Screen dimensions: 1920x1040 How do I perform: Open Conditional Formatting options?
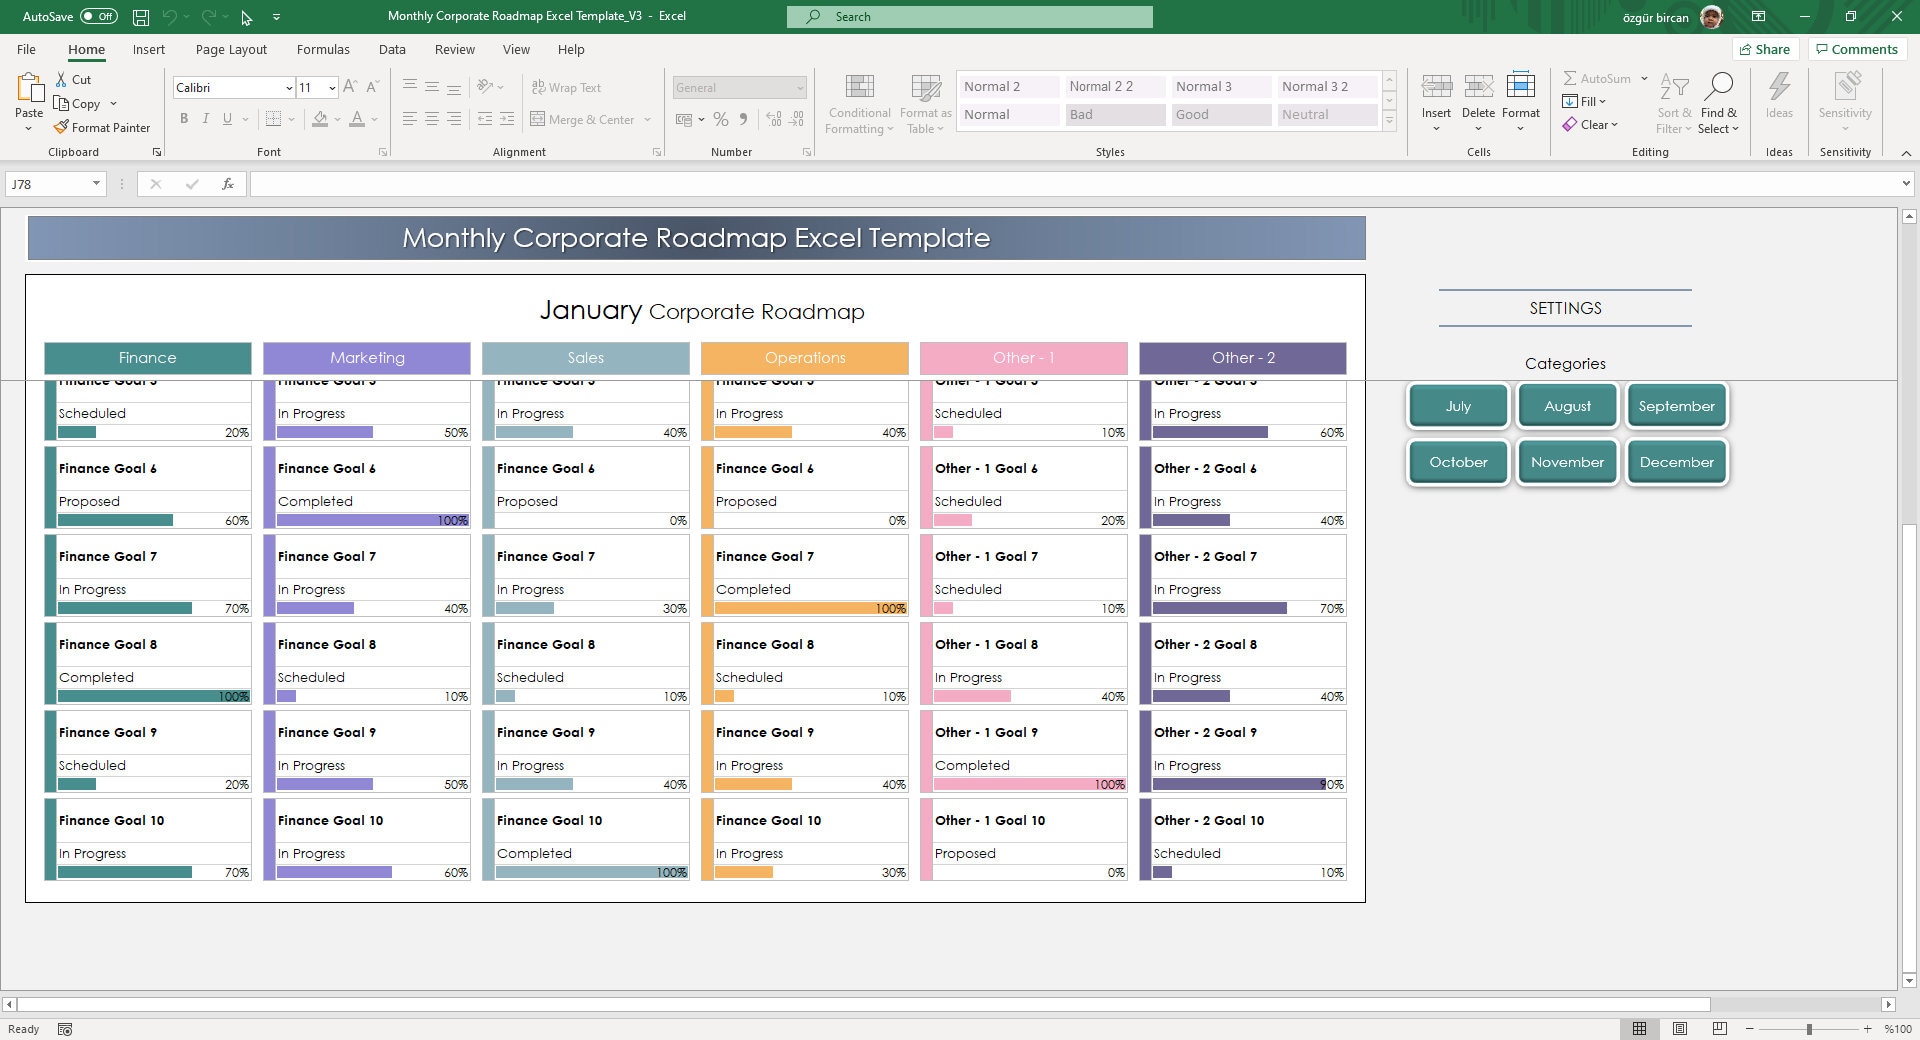858,103
